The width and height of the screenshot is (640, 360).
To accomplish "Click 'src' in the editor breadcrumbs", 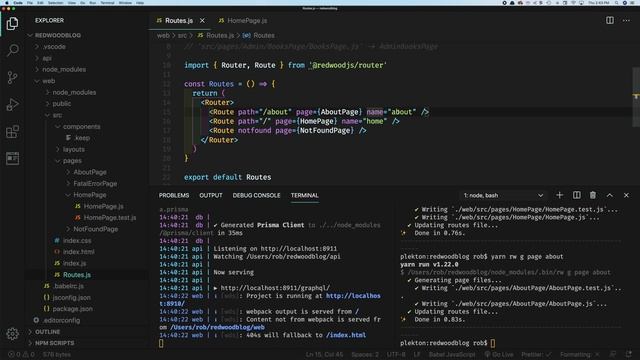I will [x=182, y=36].
